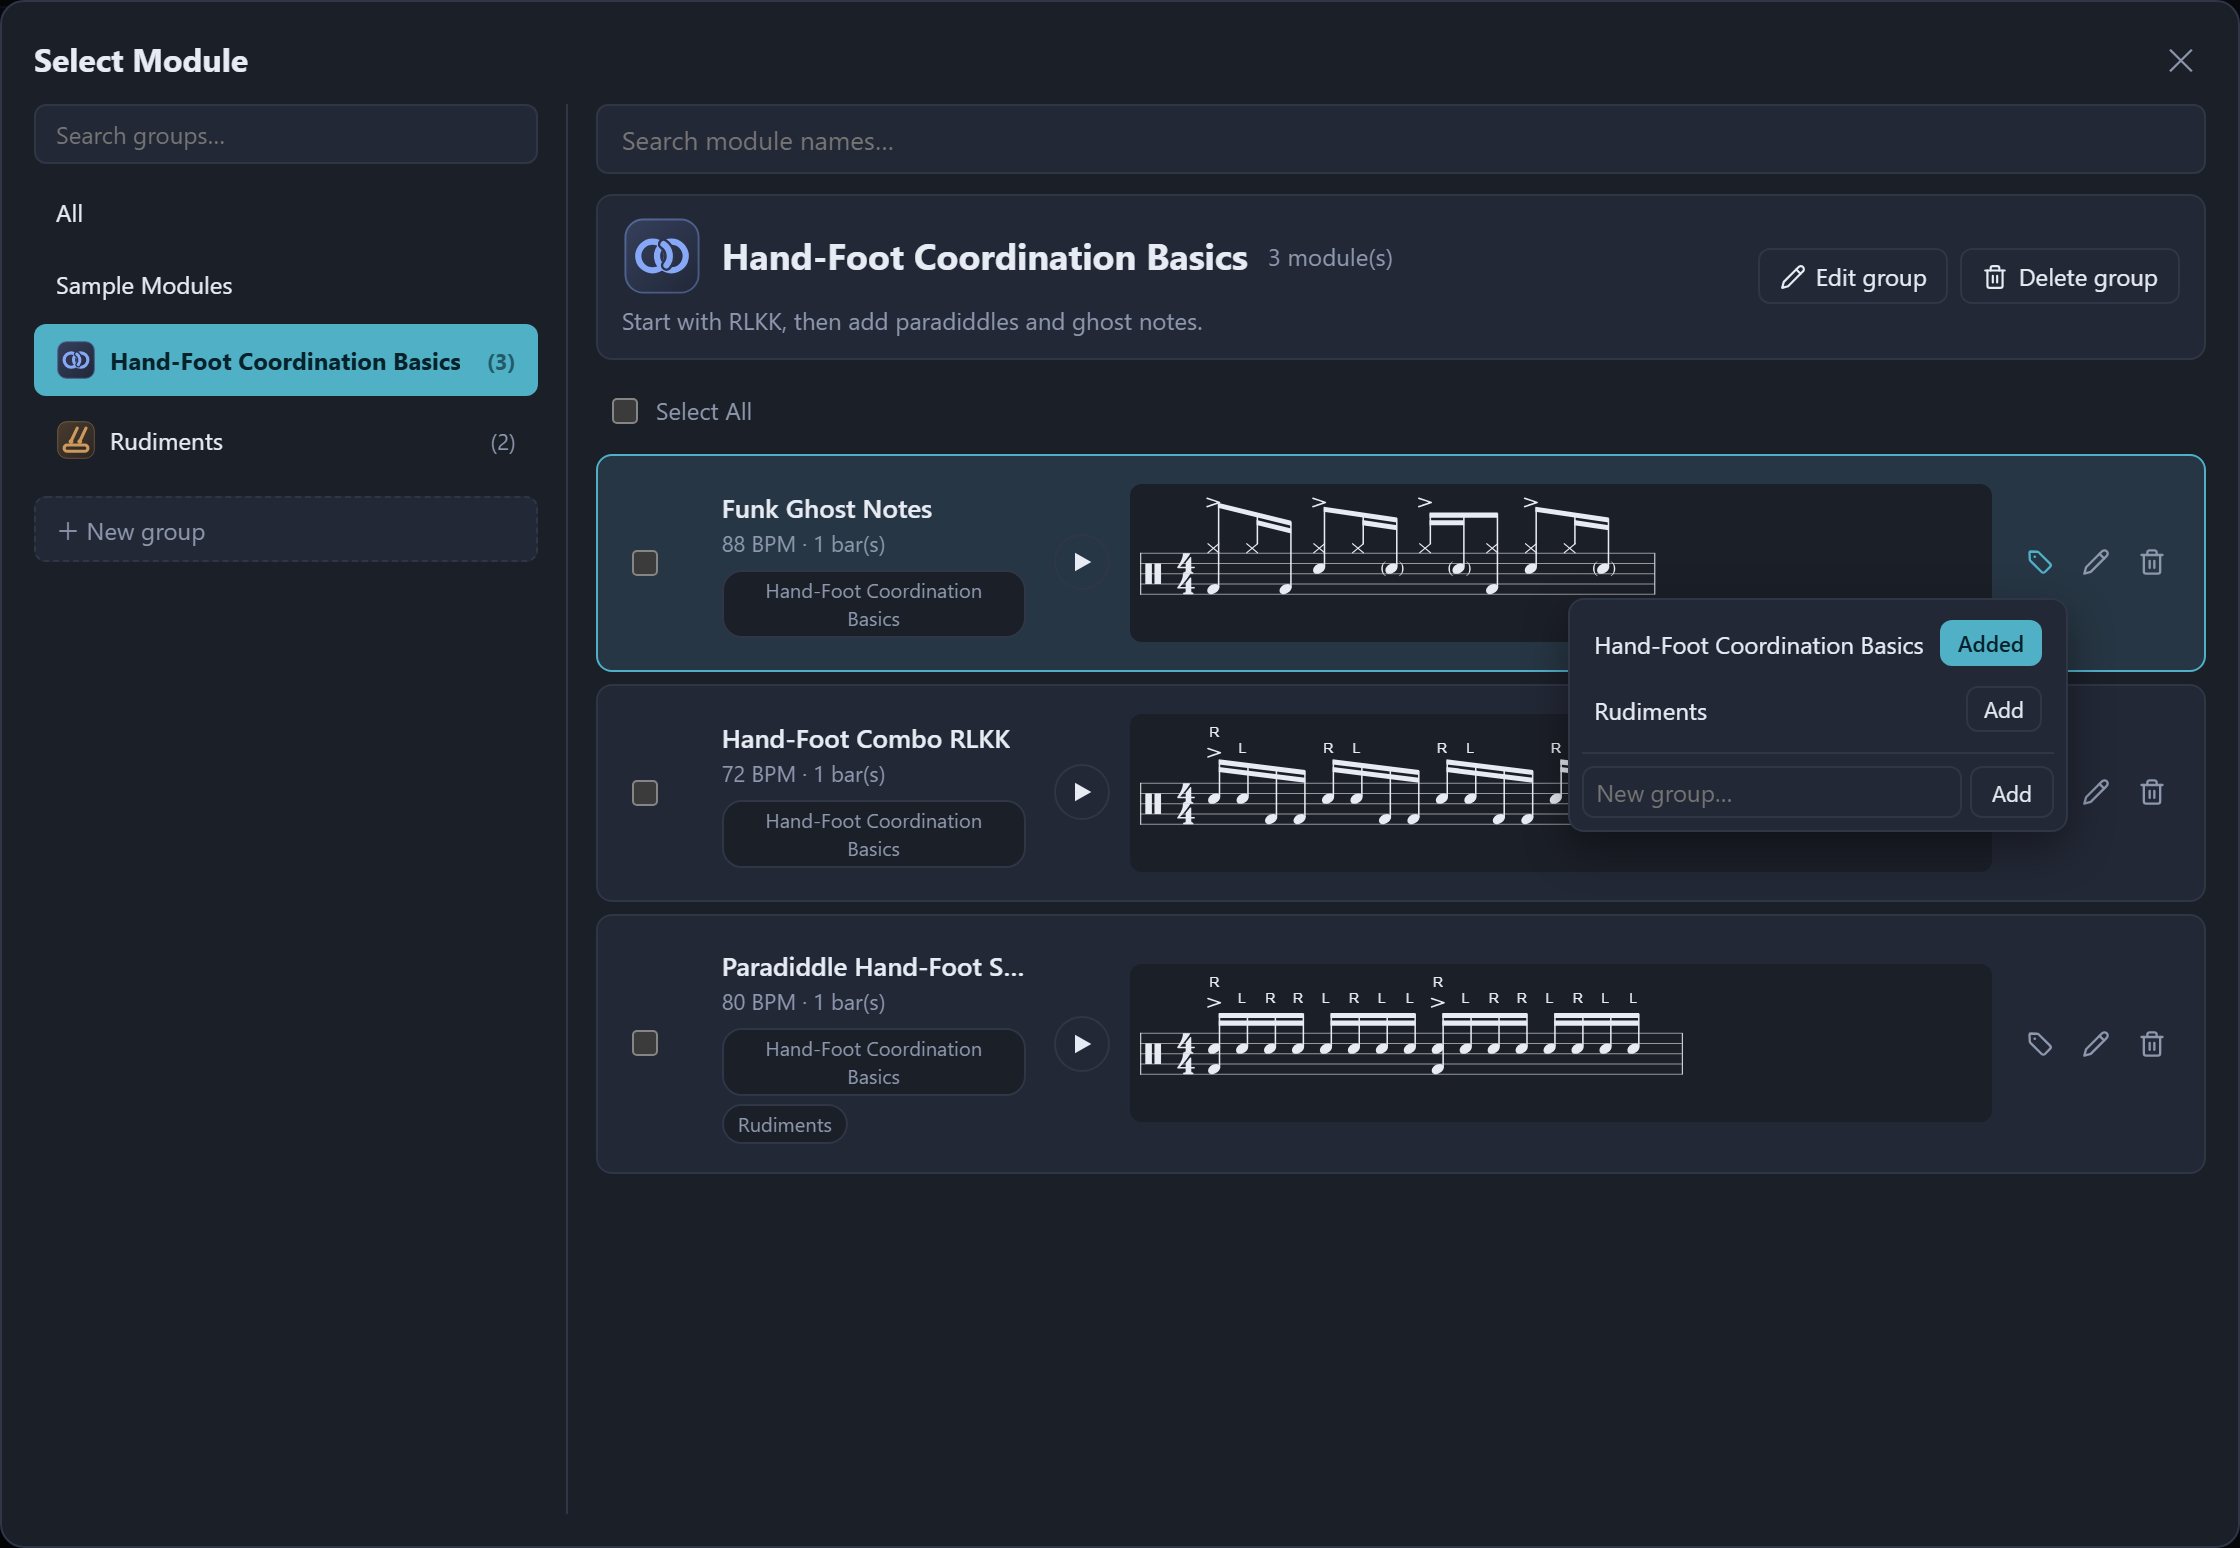This screenshot has width=2240, height=1548.
Task: Toggle the Added button for Hand-Foot Coordination Basics
Action: tap(1990, 644)
